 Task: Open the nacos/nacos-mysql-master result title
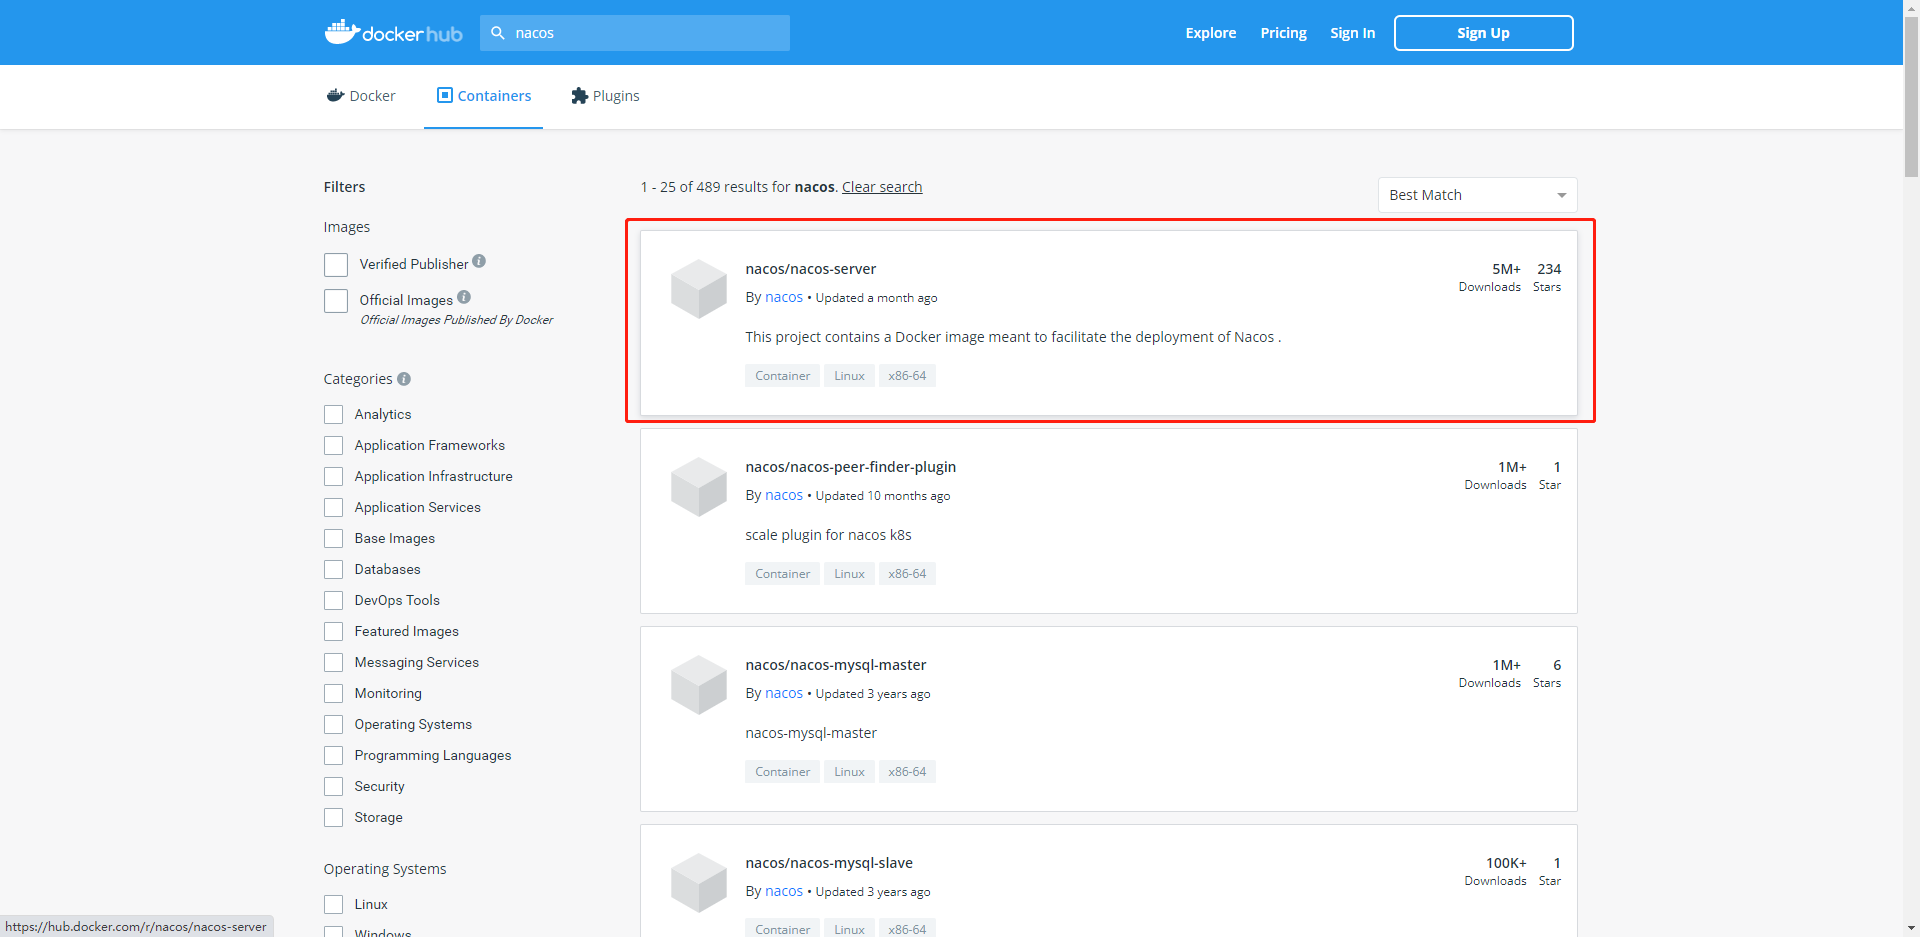(x=836, y=665)
